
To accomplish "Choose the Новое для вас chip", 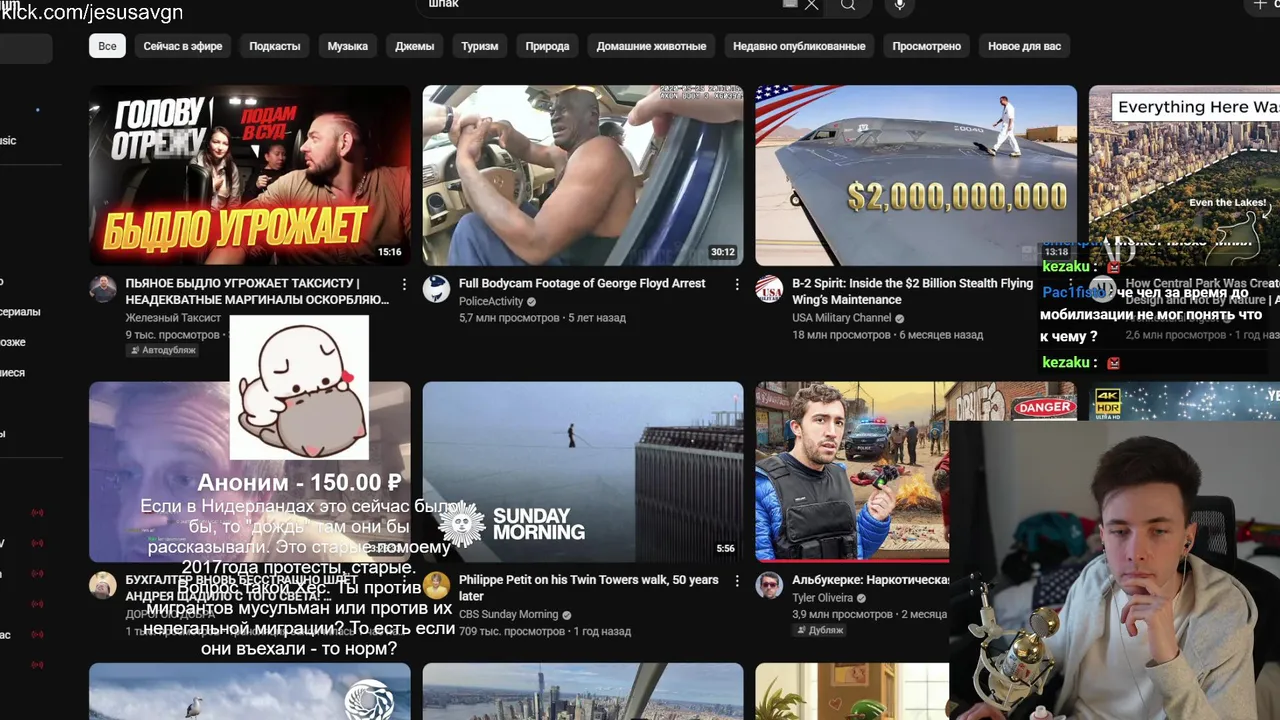I will [1025, 46].
